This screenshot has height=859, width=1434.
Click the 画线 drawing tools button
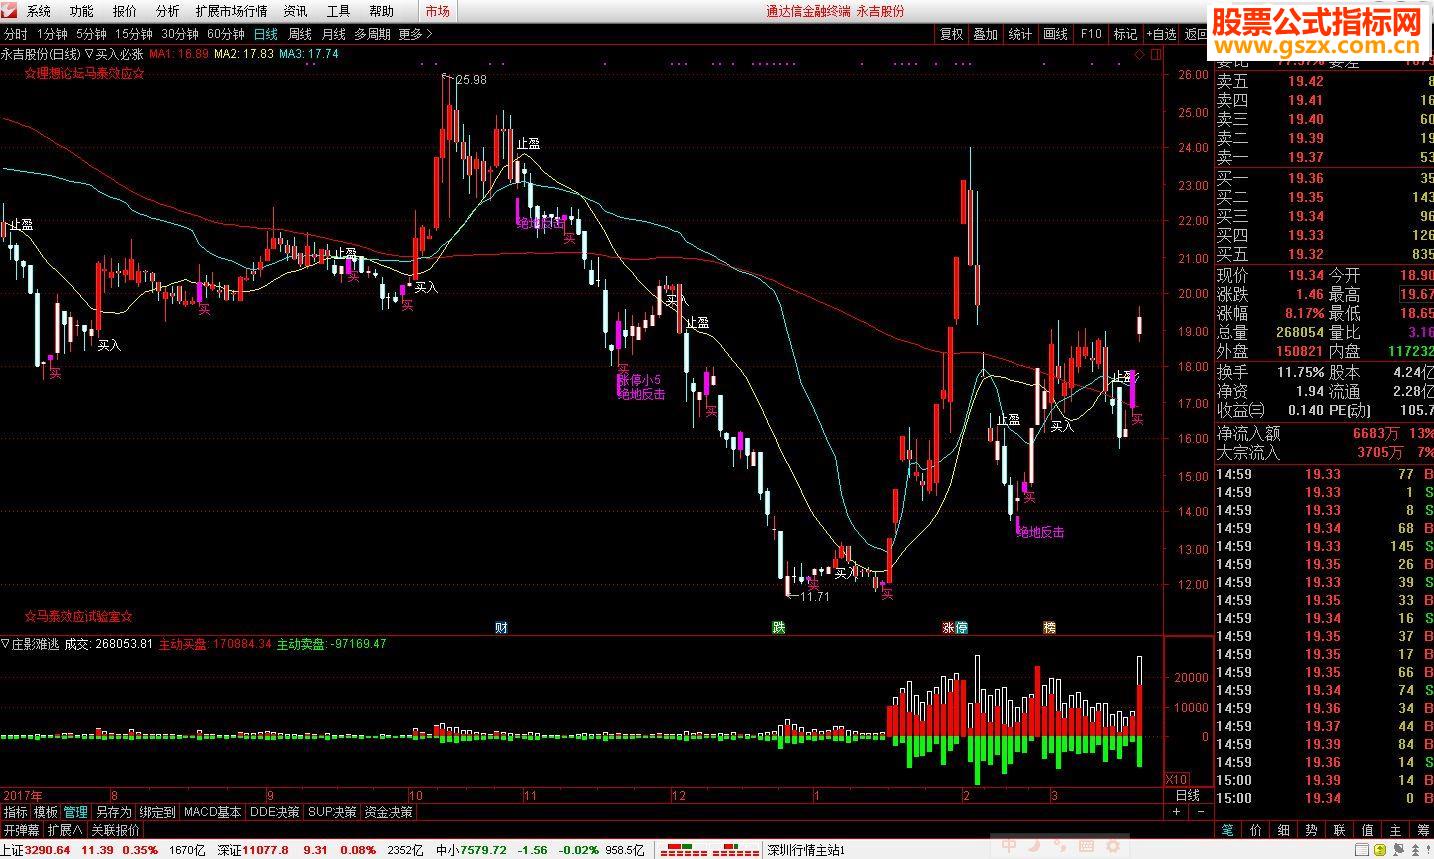(x=1056, y=34)
